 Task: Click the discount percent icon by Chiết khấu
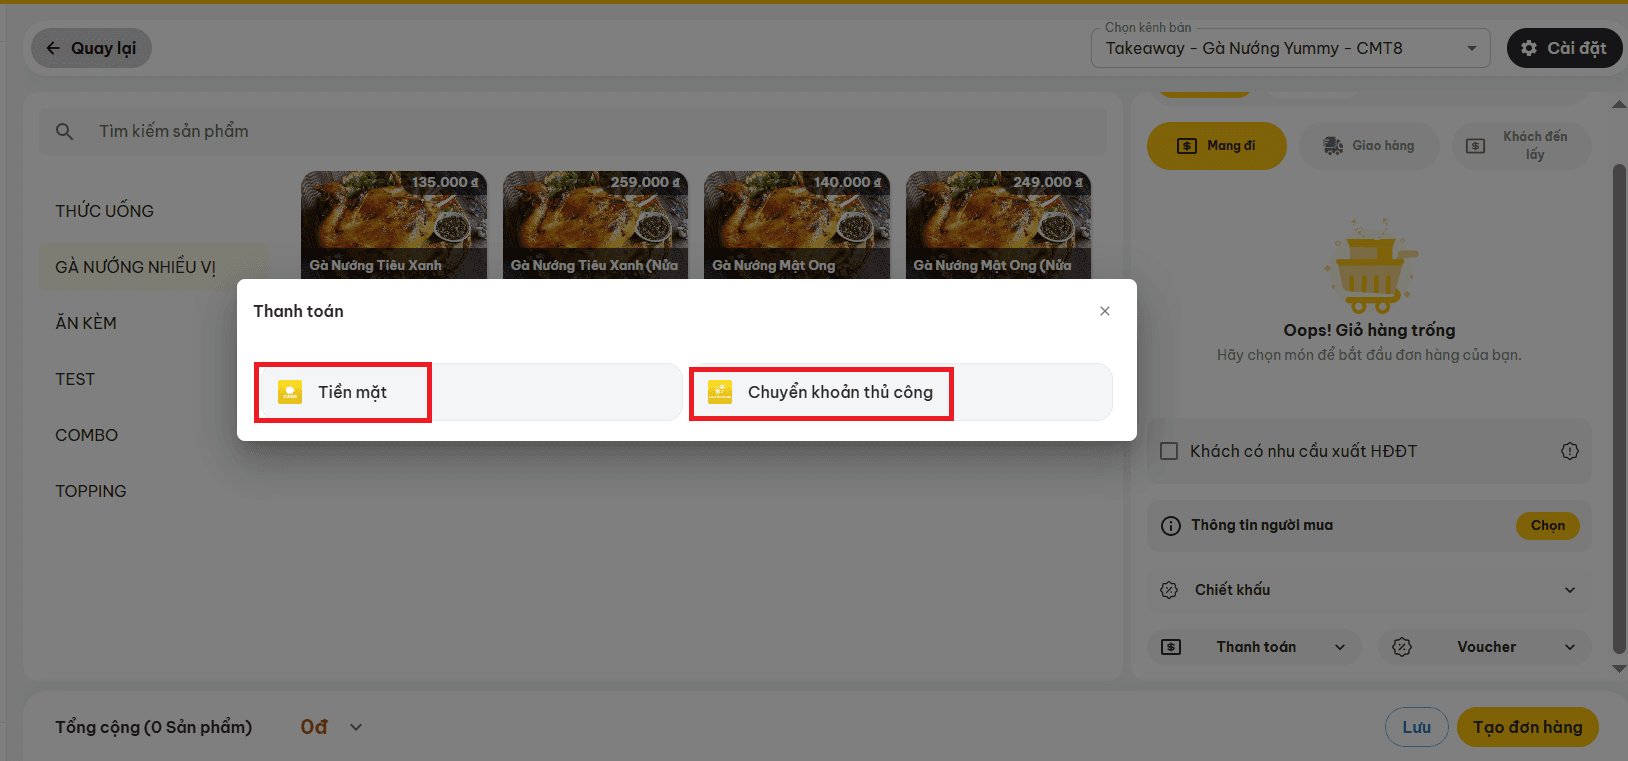(x=1169, y=590)
